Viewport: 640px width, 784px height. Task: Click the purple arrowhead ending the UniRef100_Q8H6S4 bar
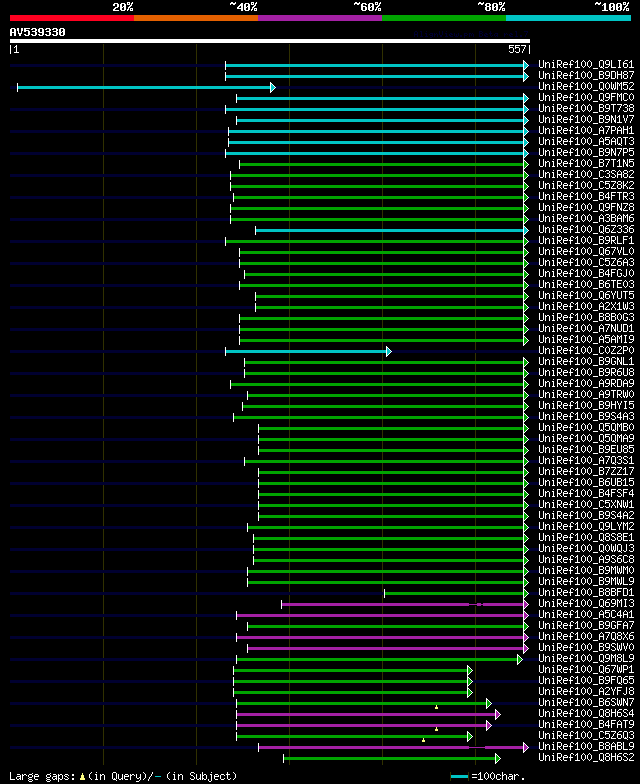(x=498, y=714)
